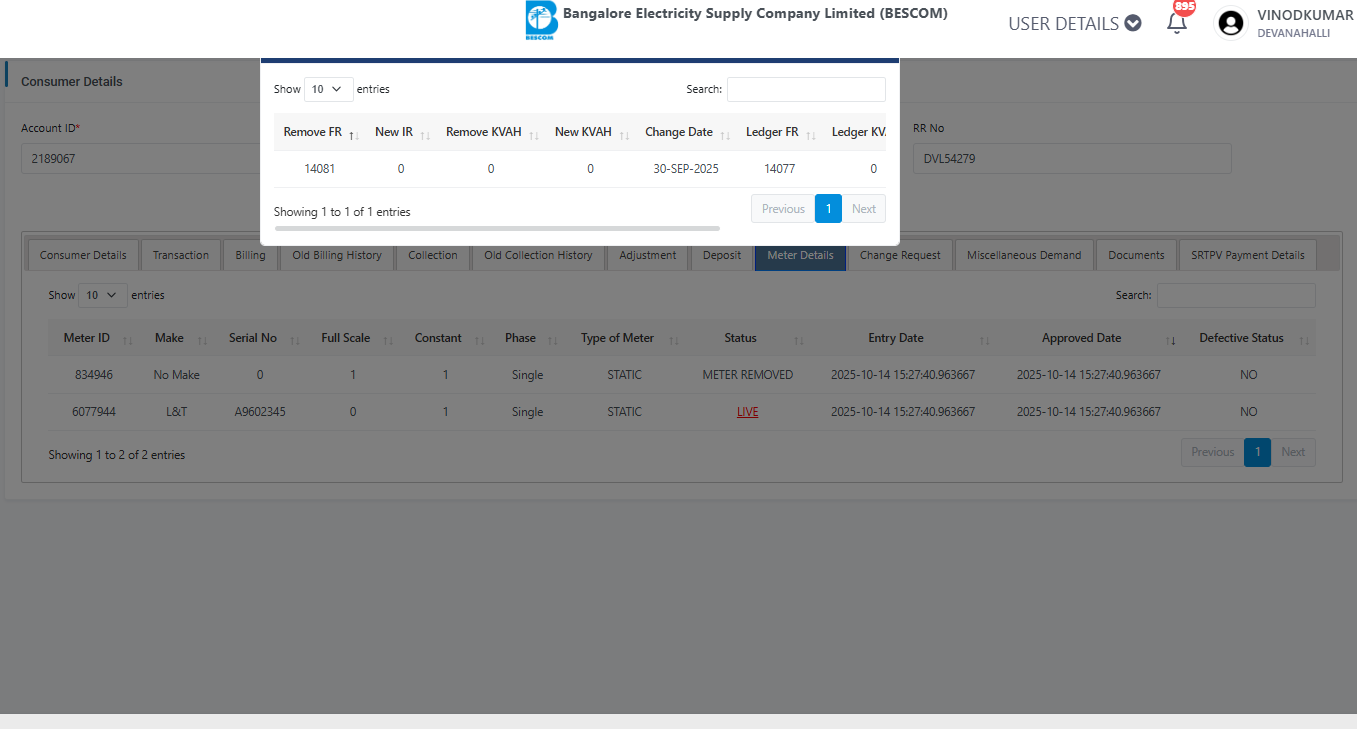The image size is (1357, 729).
Task: Click the popup horizontal scrollbar
Action: (x=497, y=229)
